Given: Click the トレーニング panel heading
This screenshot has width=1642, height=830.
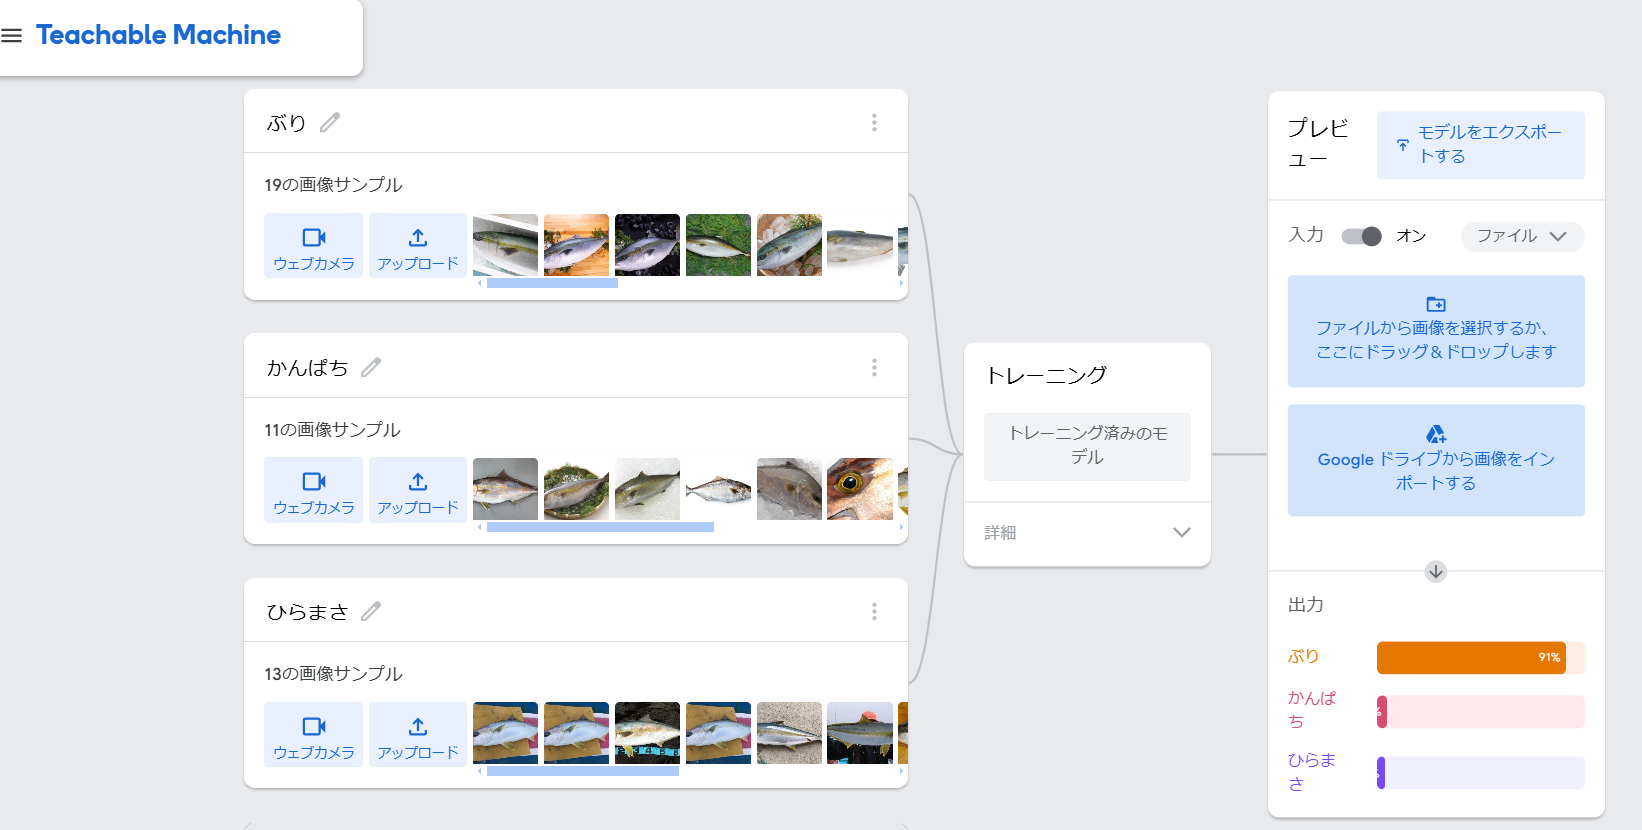Looking at the screenshot, I should (x=1046, y=375).
